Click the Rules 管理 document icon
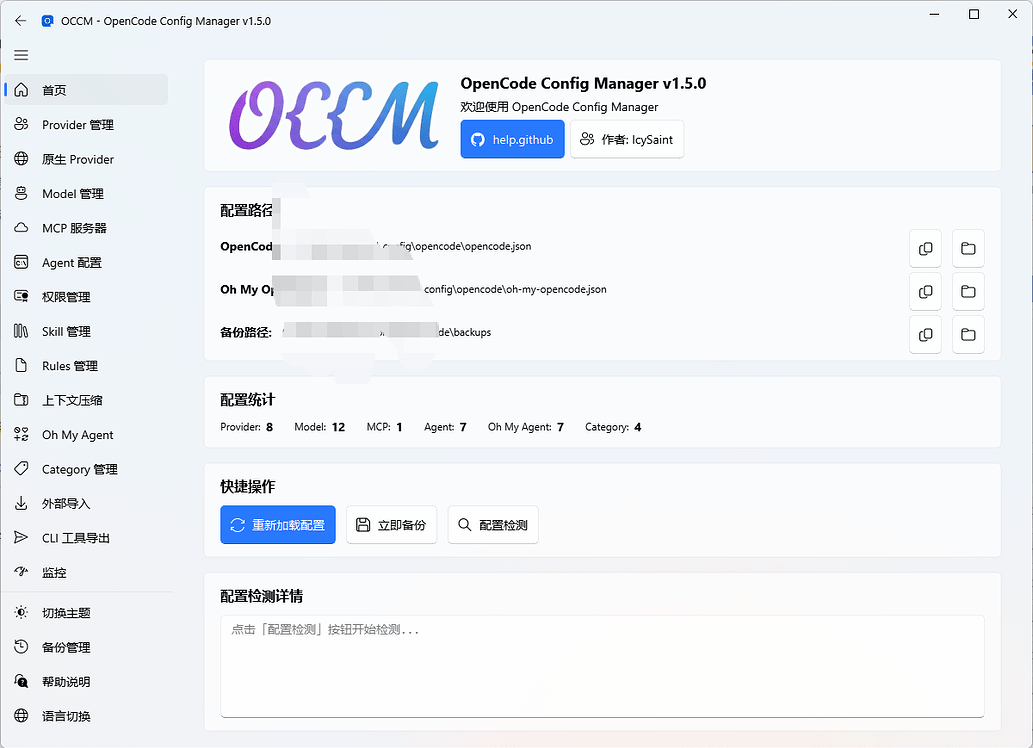 (x=21, y=365)
